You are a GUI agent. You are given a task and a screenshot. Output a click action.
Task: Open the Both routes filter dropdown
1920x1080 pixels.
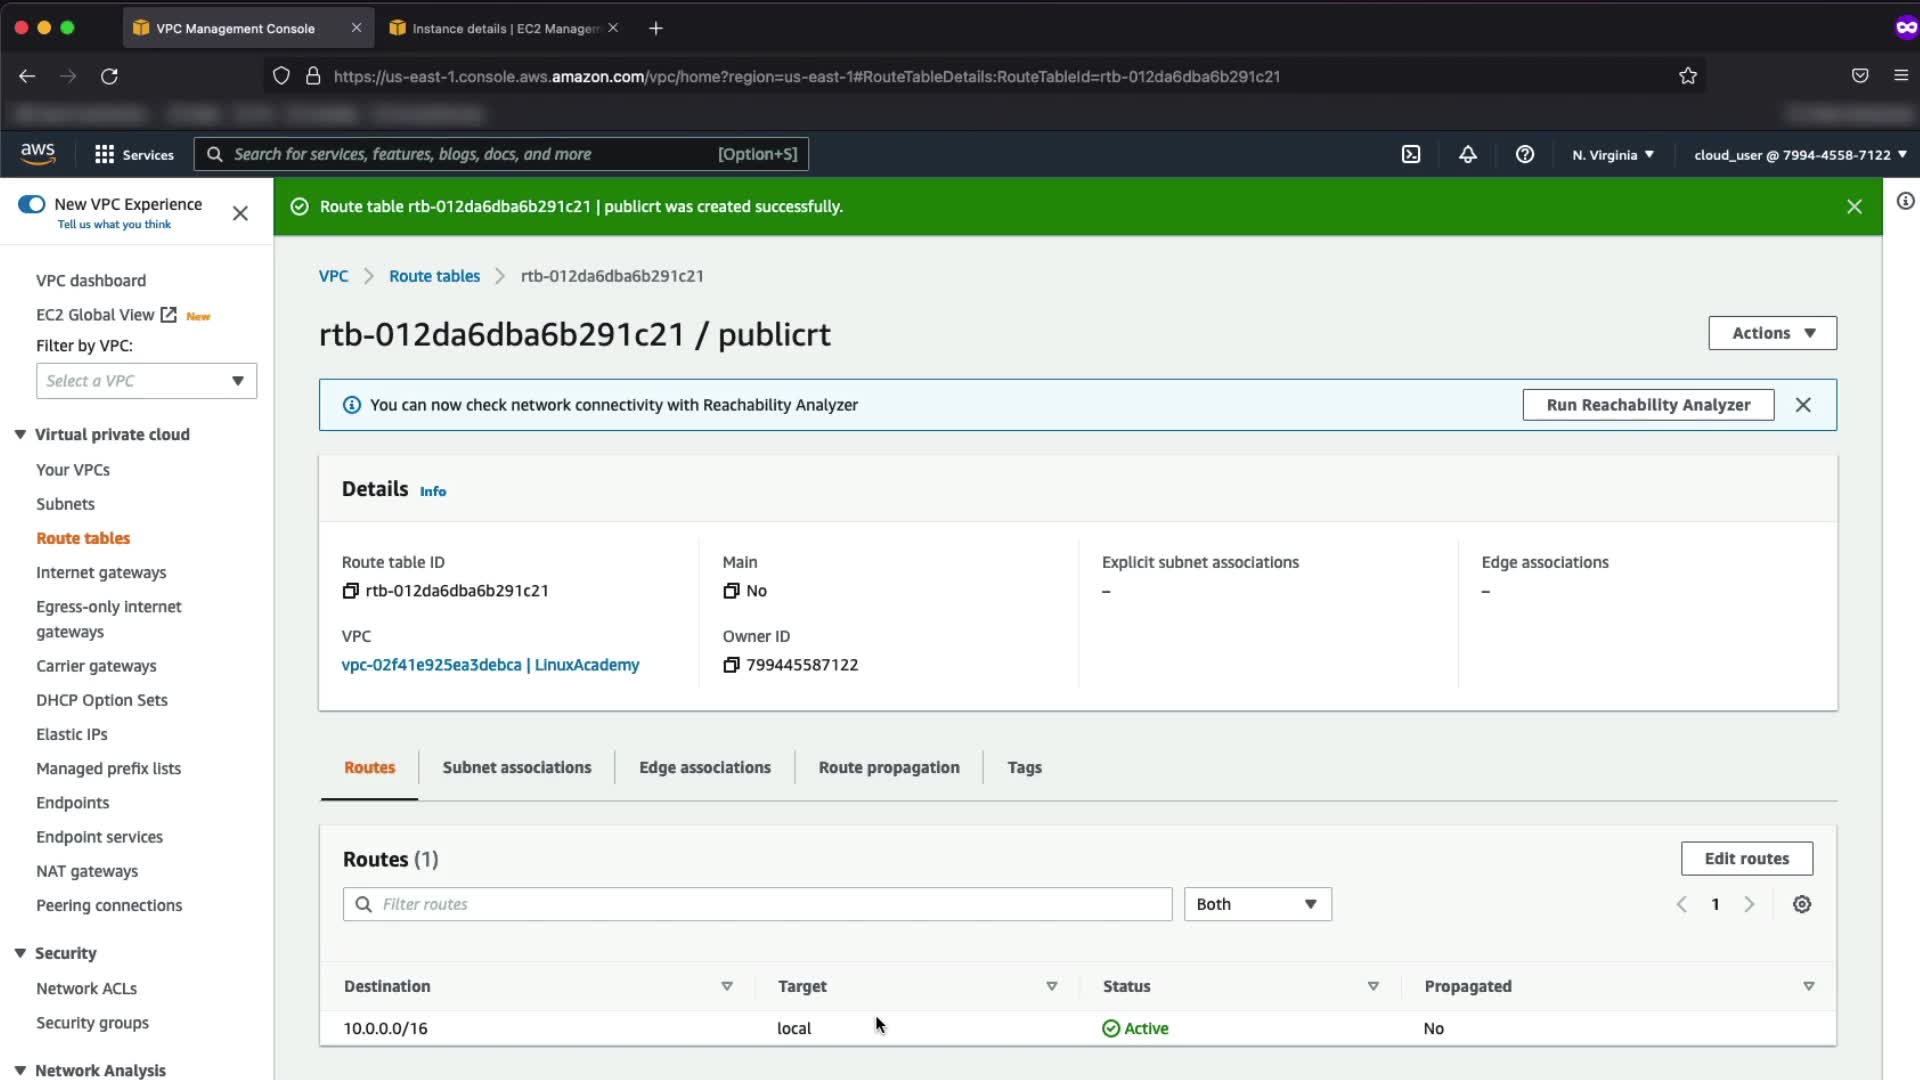pos(1257,904)
